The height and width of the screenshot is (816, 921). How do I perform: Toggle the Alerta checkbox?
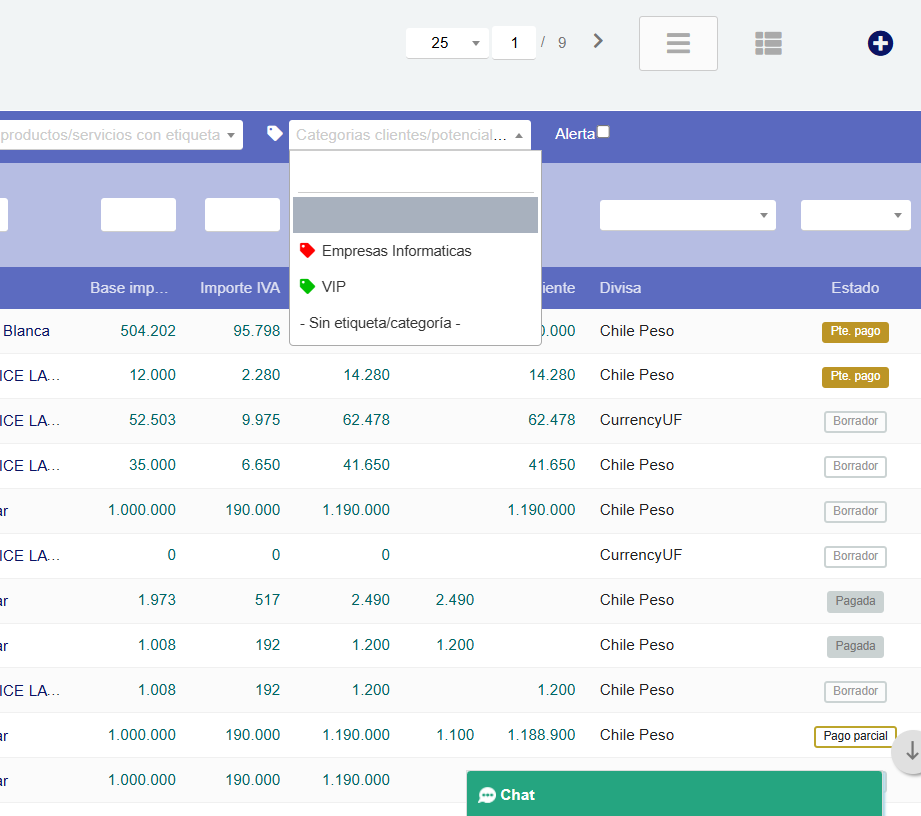click(603, 132)
